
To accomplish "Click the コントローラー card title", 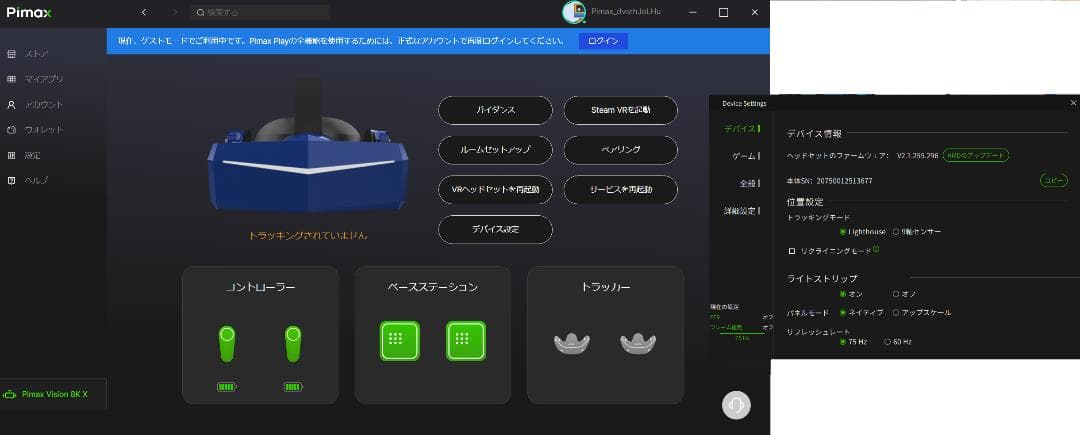I will point(260,287).
